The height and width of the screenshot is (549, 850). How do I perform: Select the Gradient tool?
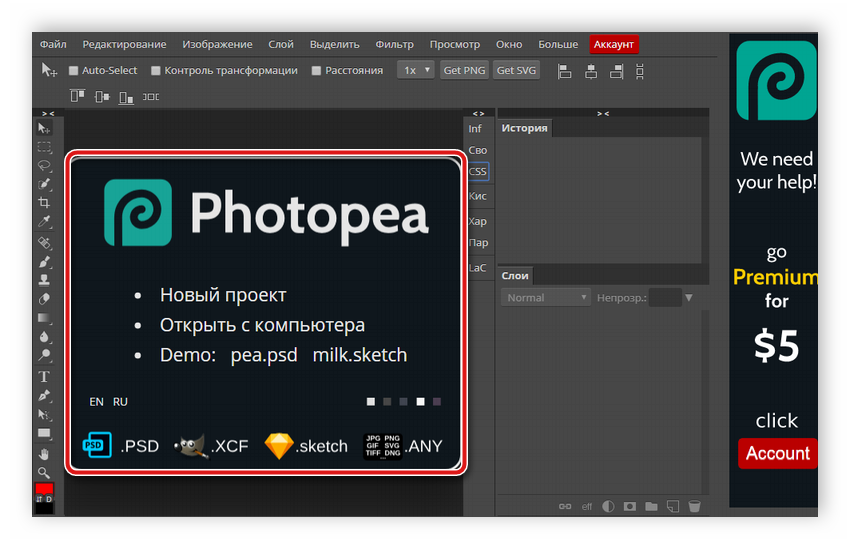(x=44, y=318)
